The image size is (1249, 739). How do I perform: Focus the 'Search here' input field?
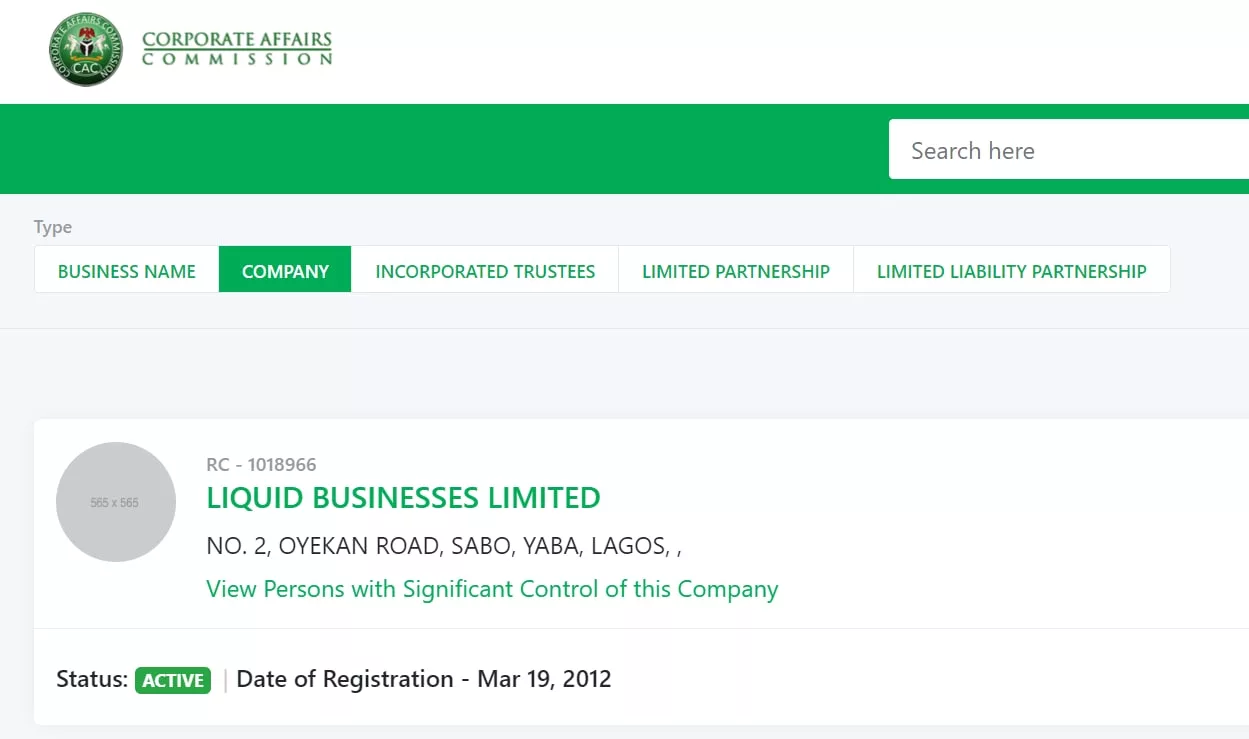[1065, 150]
